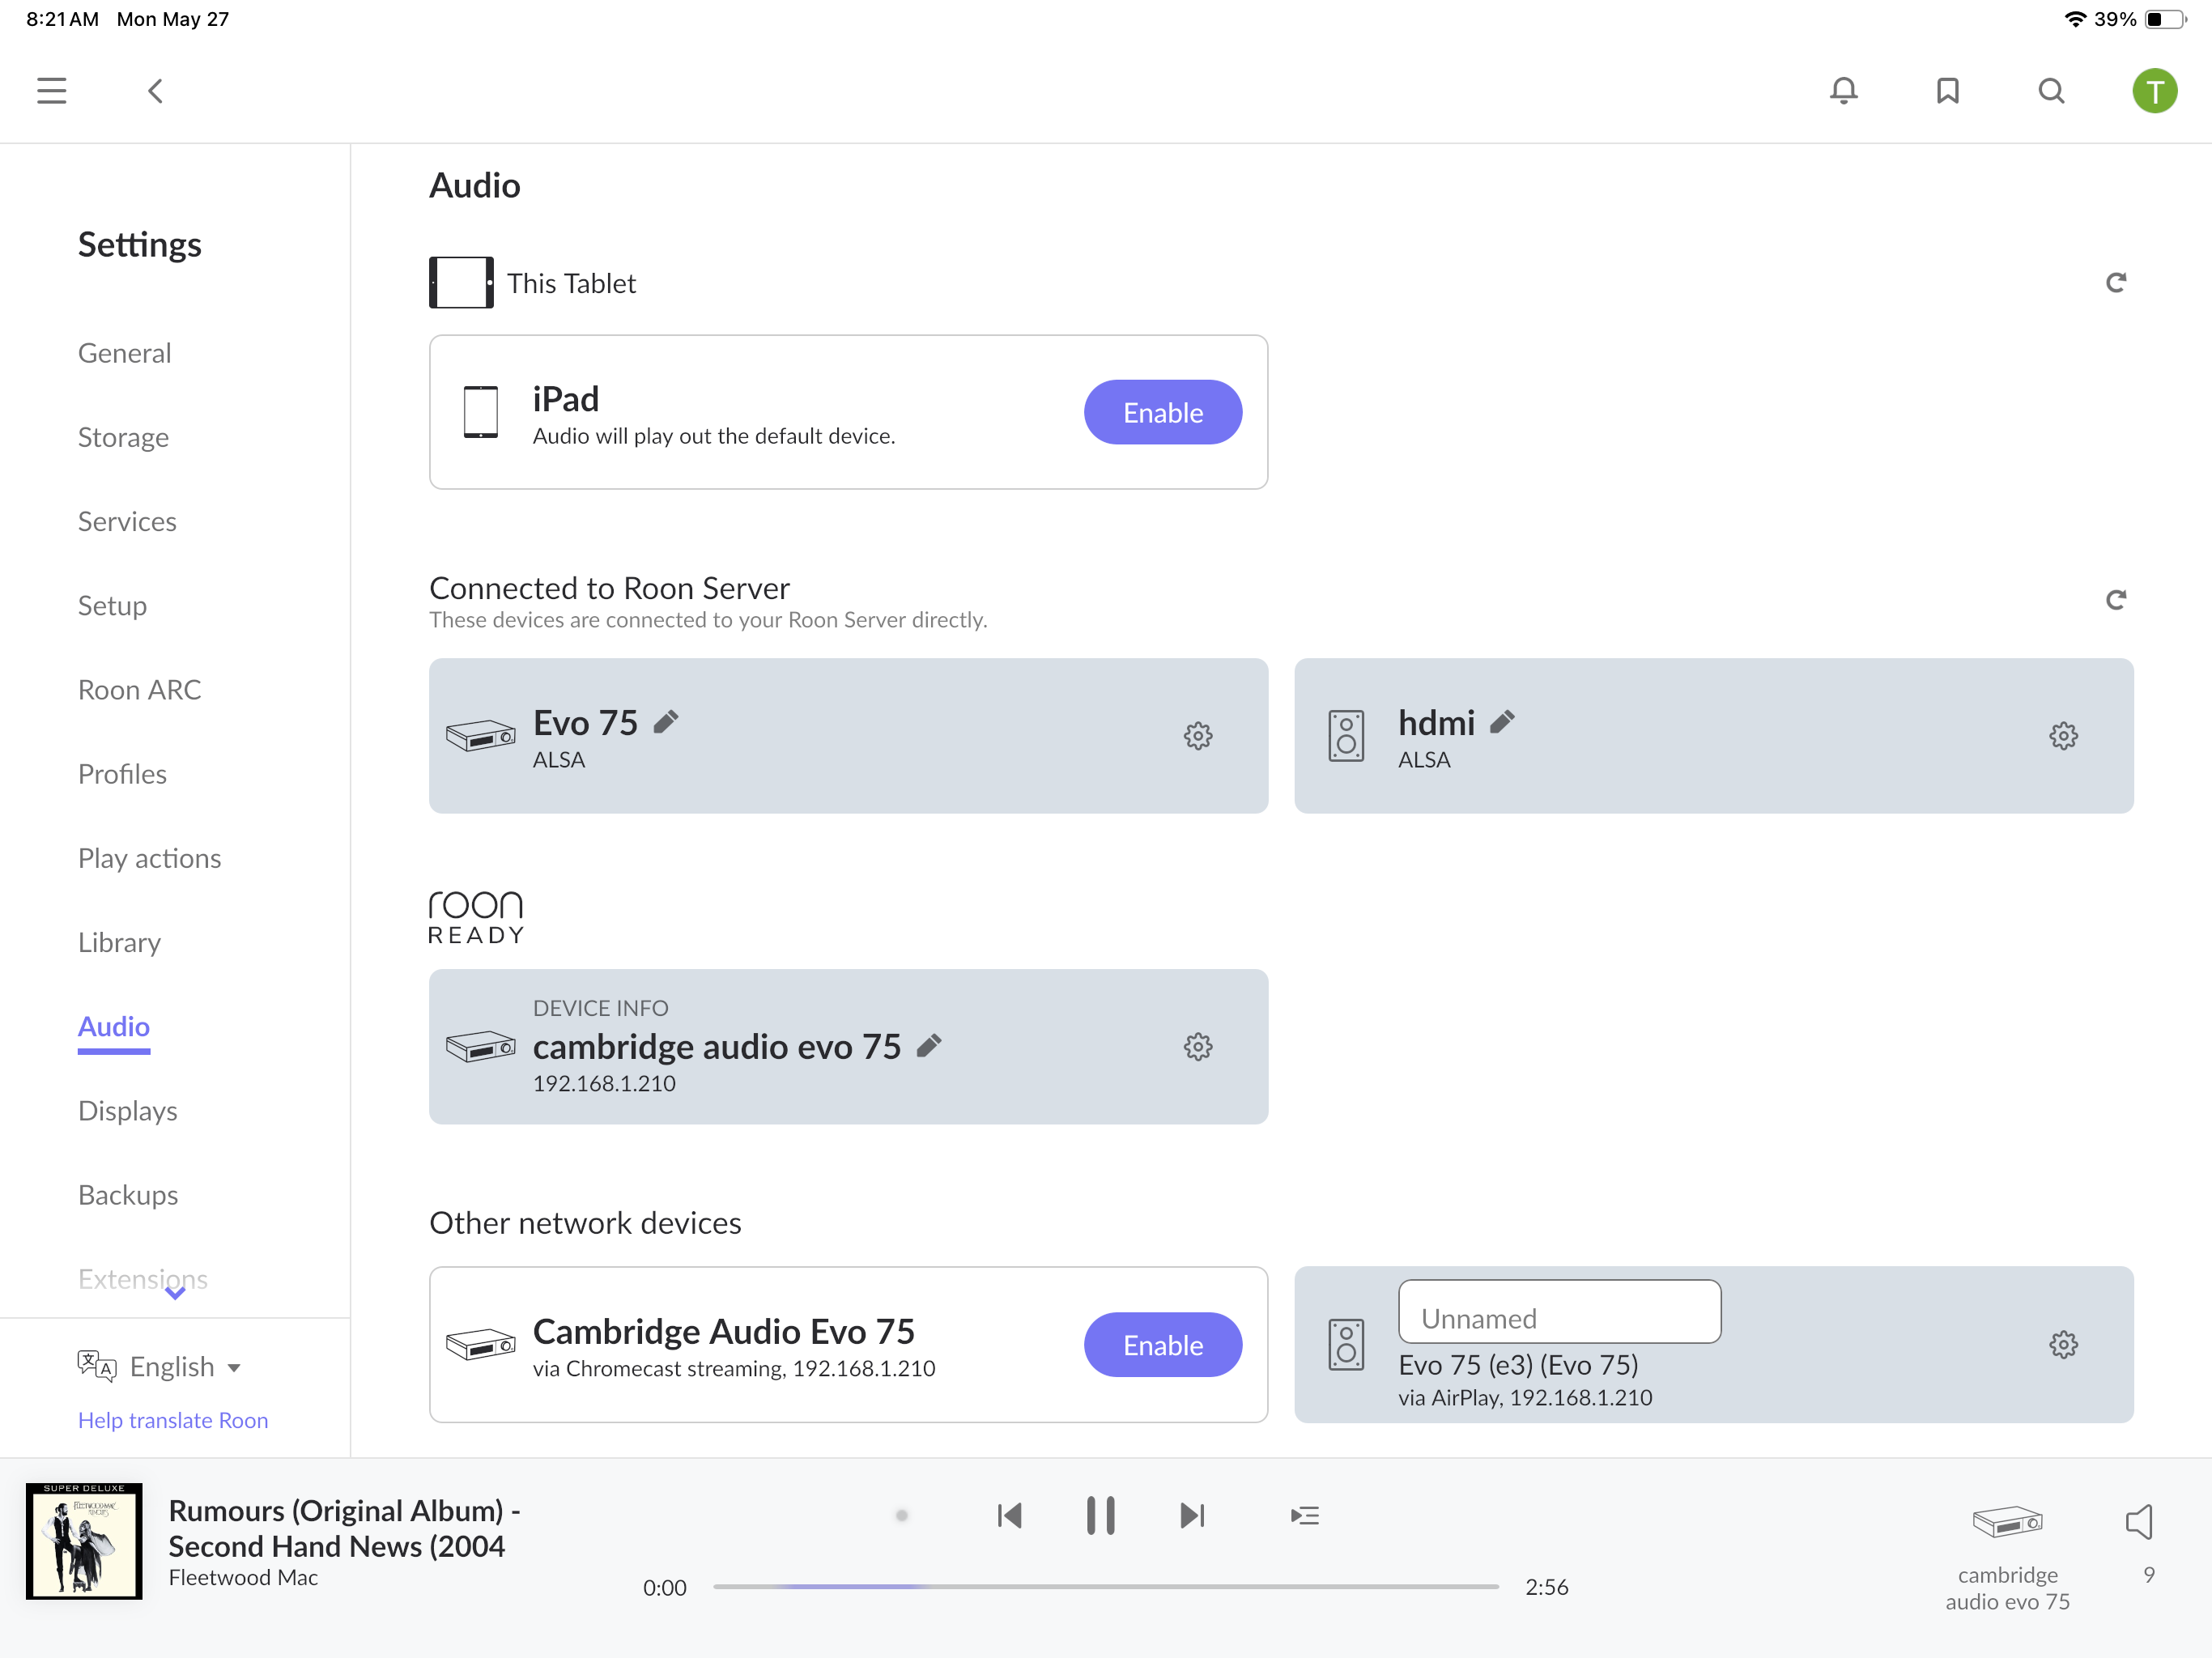Open the Fleetwood Mac artist name
This screenshot has width=2212, height=1658.
pos(243,1577)
